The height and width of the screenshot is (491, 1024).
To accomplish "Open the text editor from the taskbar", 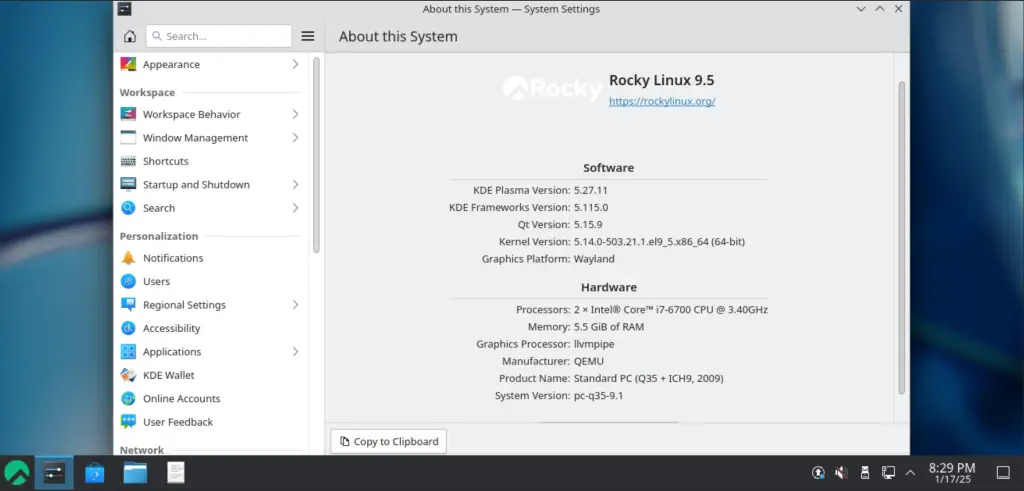I will coord(176,473).
